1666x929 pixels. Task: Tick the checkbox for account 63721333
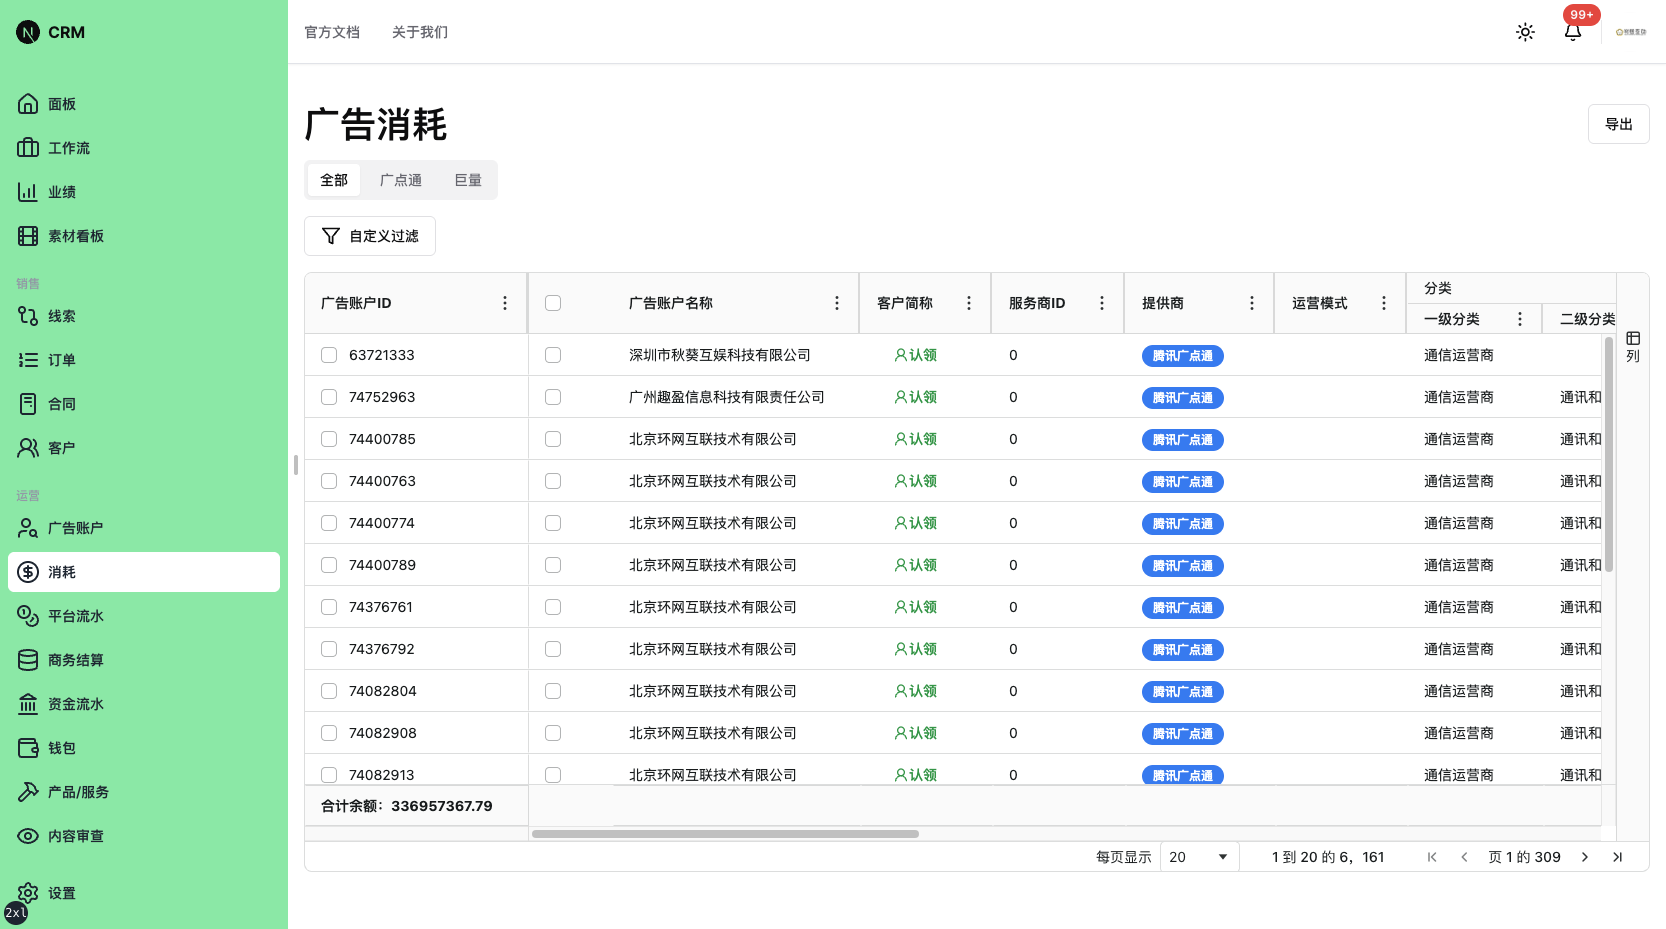click(x=328, y=354)
